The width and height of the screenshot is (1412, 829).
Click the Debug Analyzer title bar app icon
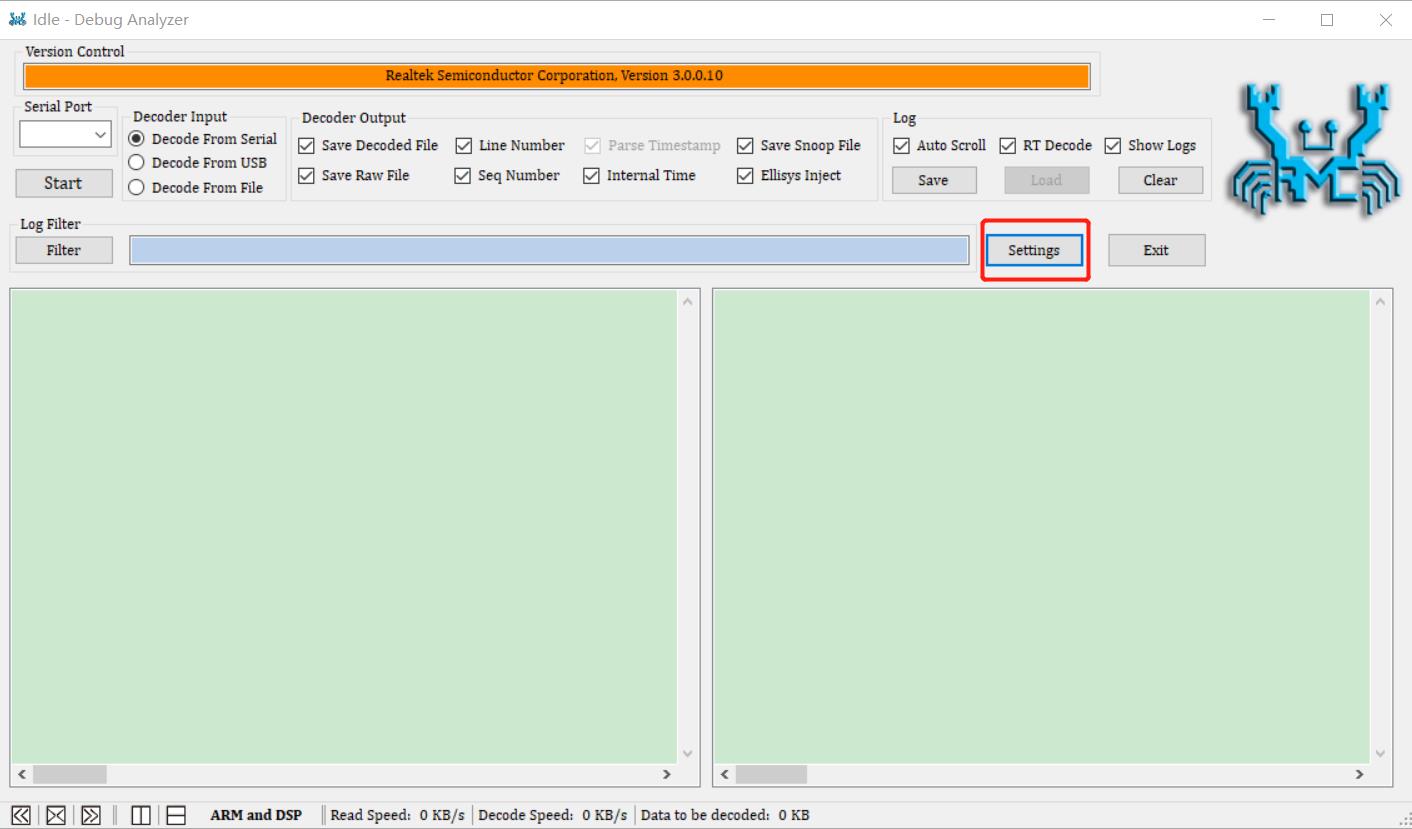click(17, 19)
